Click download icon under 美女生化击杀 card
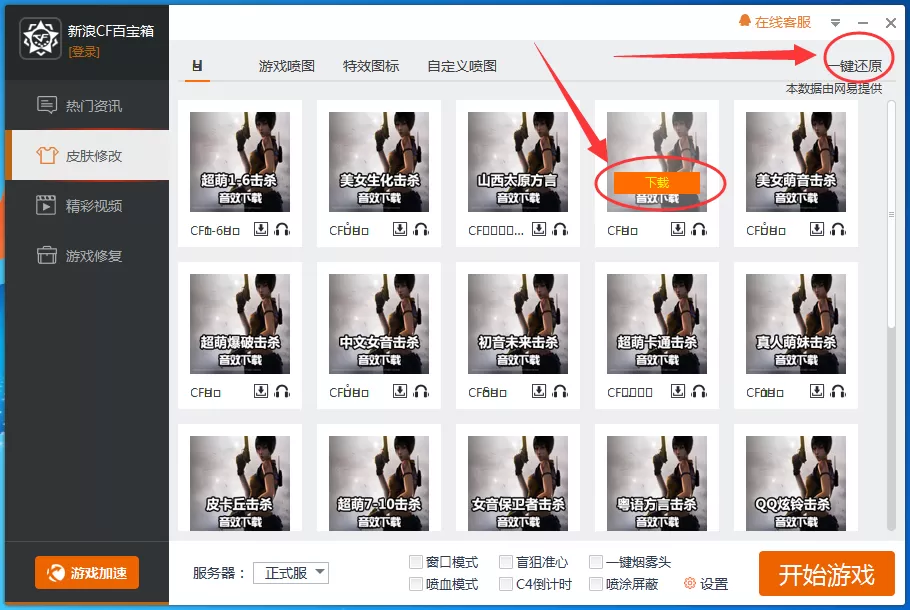This screenshot has width=910, height=610. (x=400, y=229)
